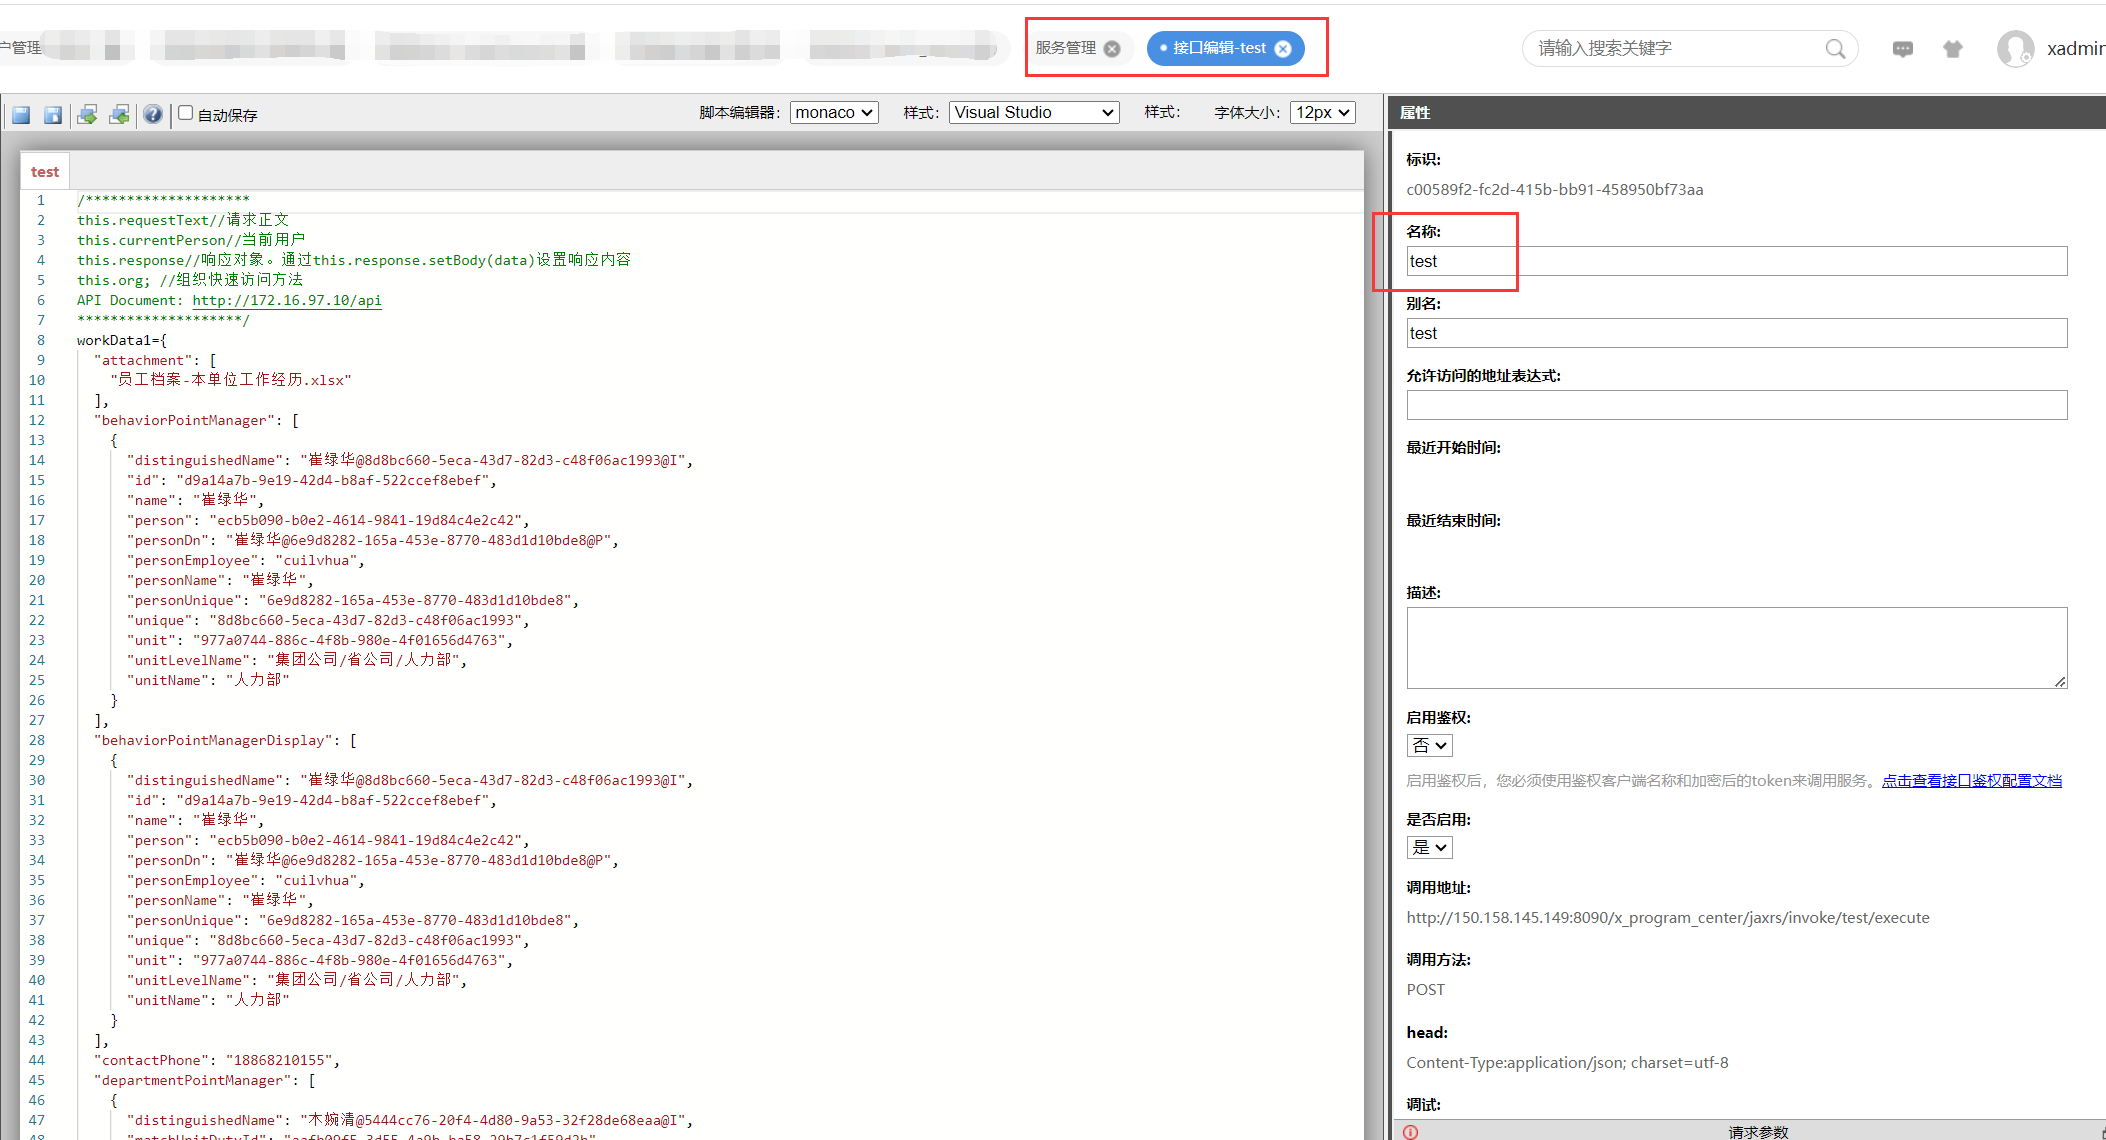This screenshot has width=2106, height=1140.
Task: Click the Save As icon with document
Action: pos(53,115)
